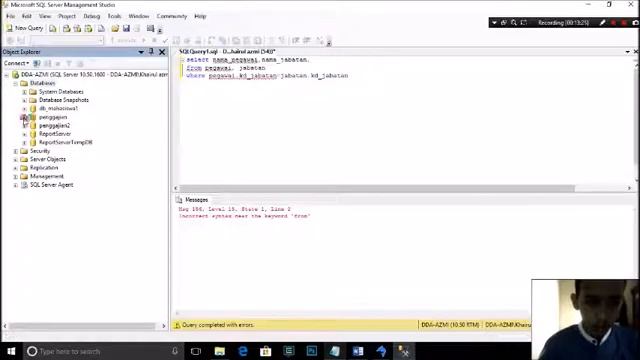This screenshot has width=640, height=360.
Task: Open the File menu
Action: 11,16
